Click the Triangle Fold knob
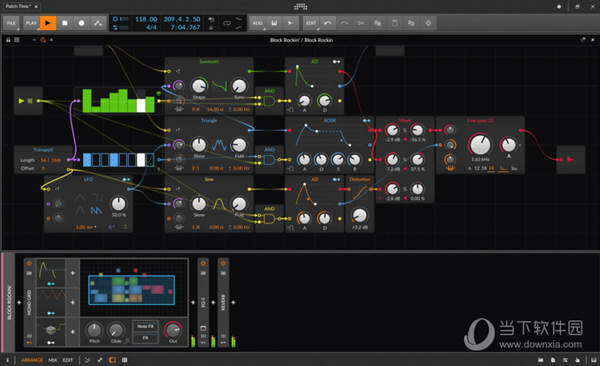Image resolution: width=600 pixels, height=366 pixels. 239,145
